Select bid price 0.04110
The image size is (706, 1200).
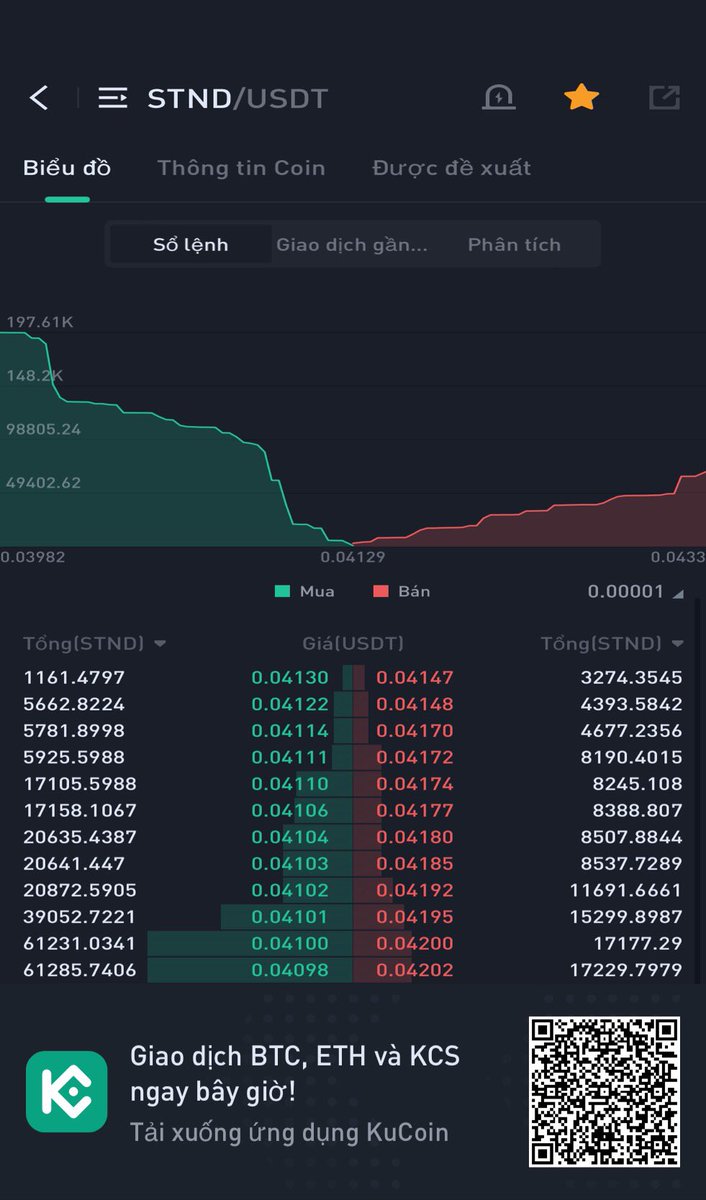coord(290,783)
